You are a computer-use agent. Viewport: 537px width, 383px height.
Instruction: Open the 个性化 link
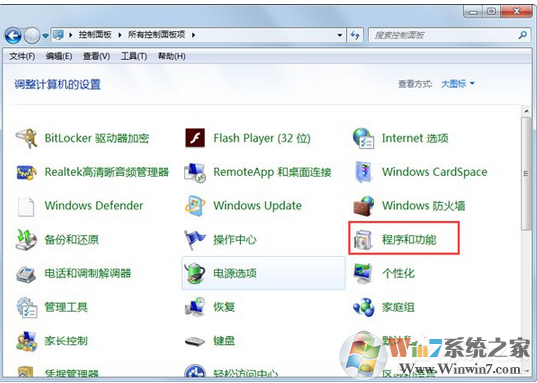pos(398,273)
